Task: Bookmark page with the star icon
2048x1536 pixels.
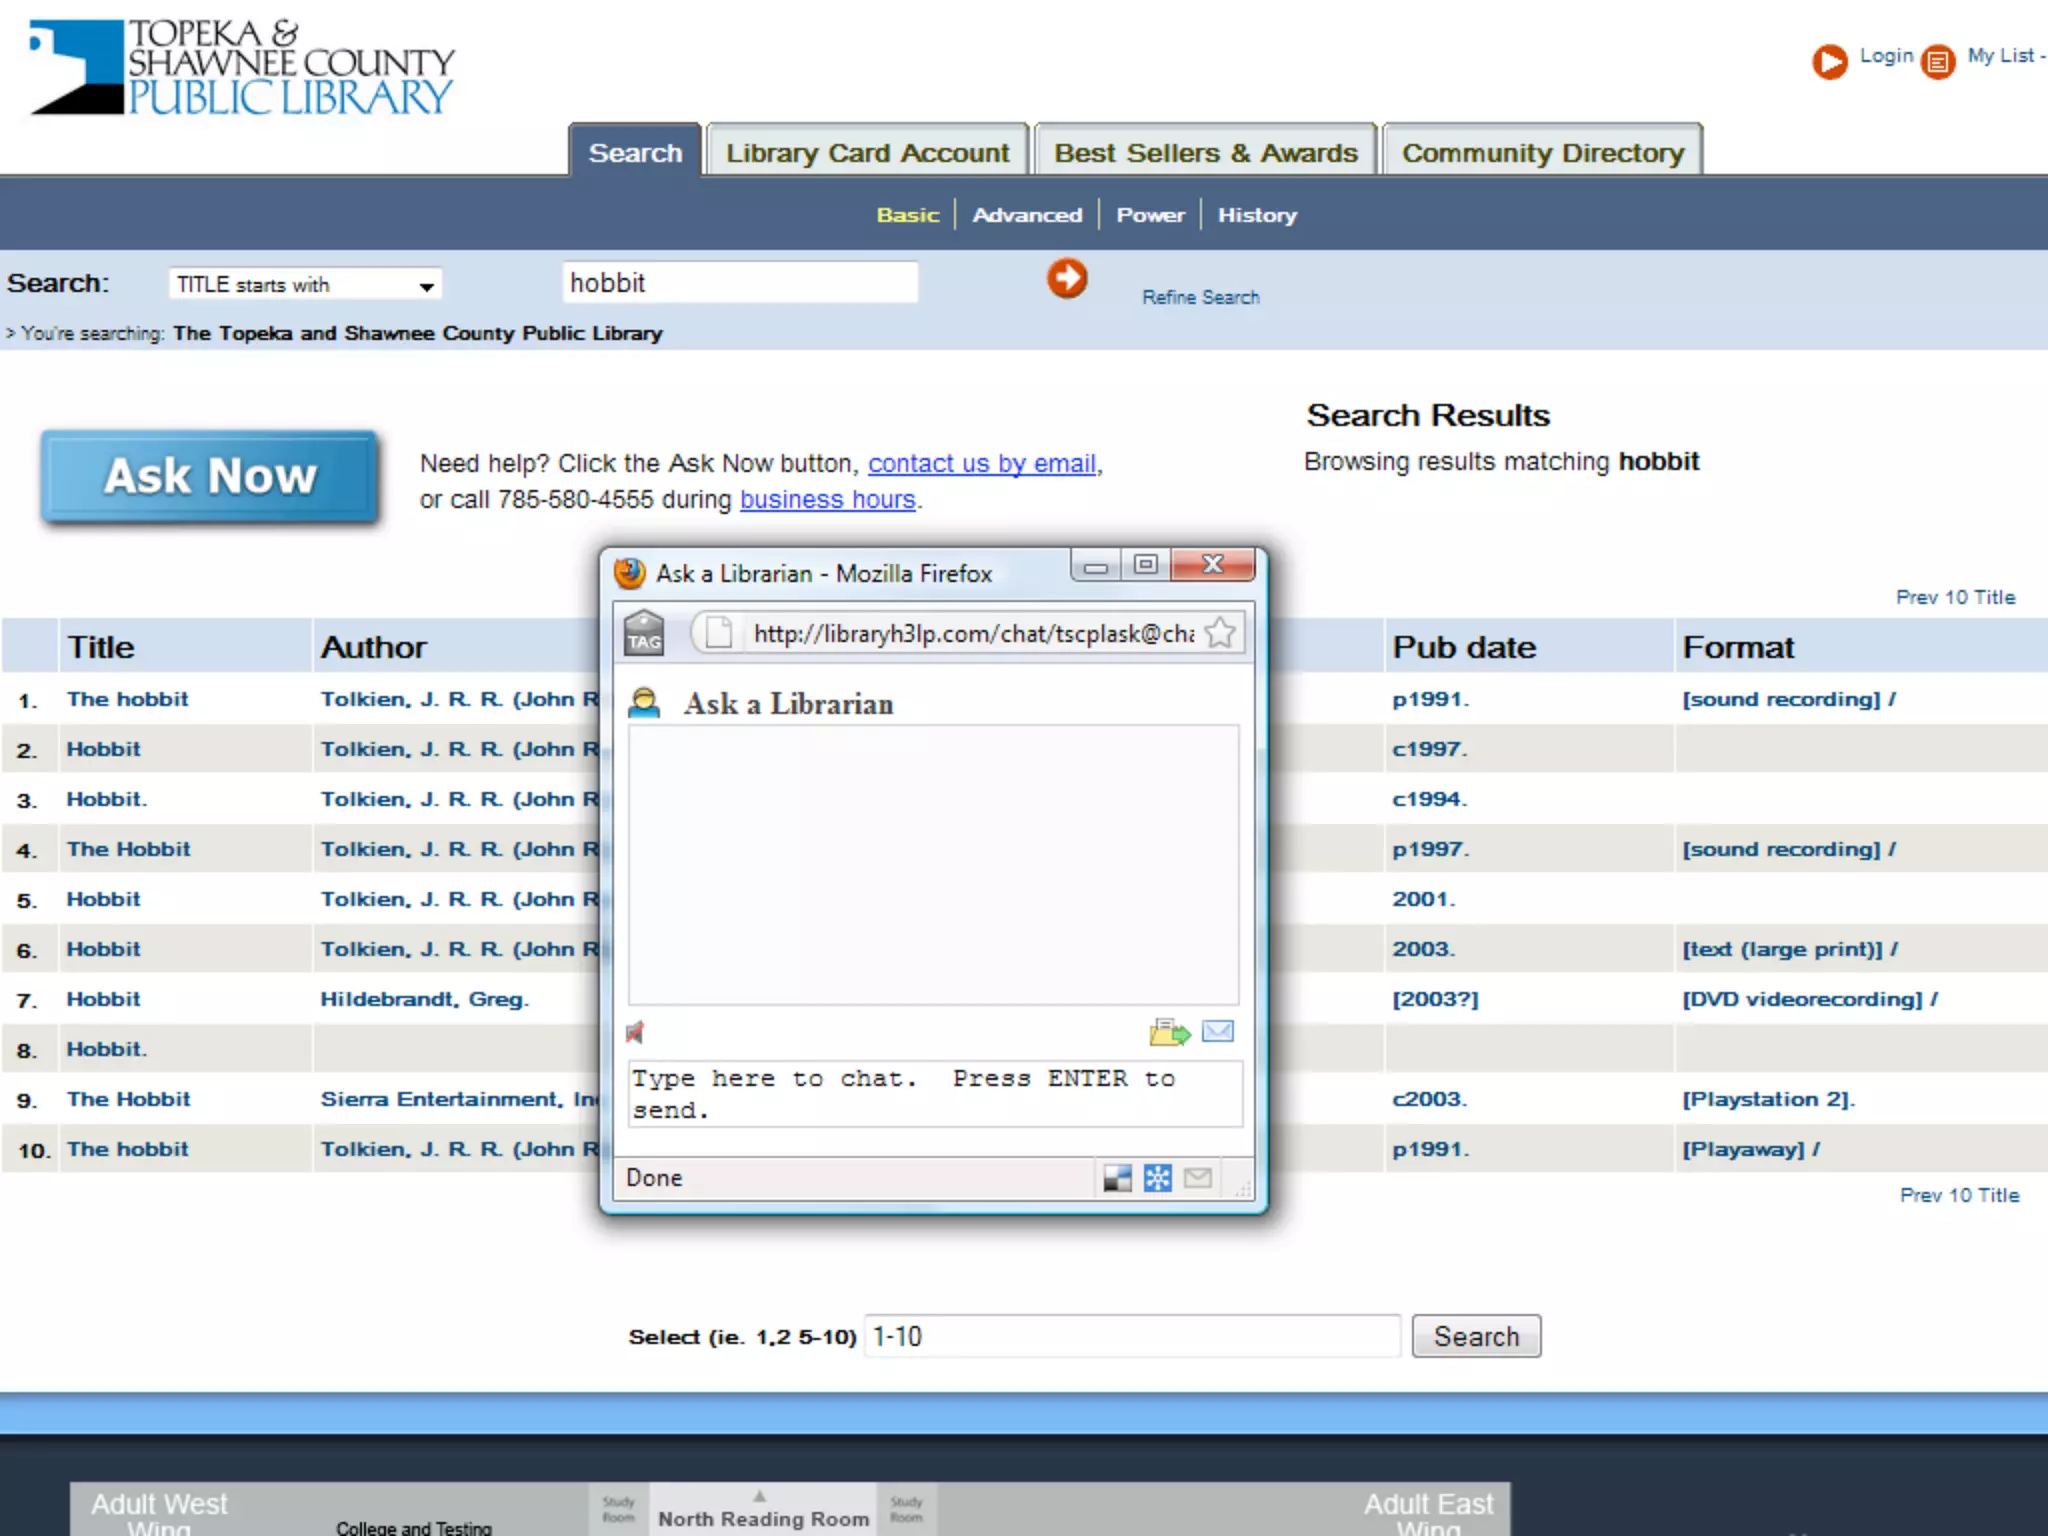Action: pyautogui.click(x=1220, y=633)
